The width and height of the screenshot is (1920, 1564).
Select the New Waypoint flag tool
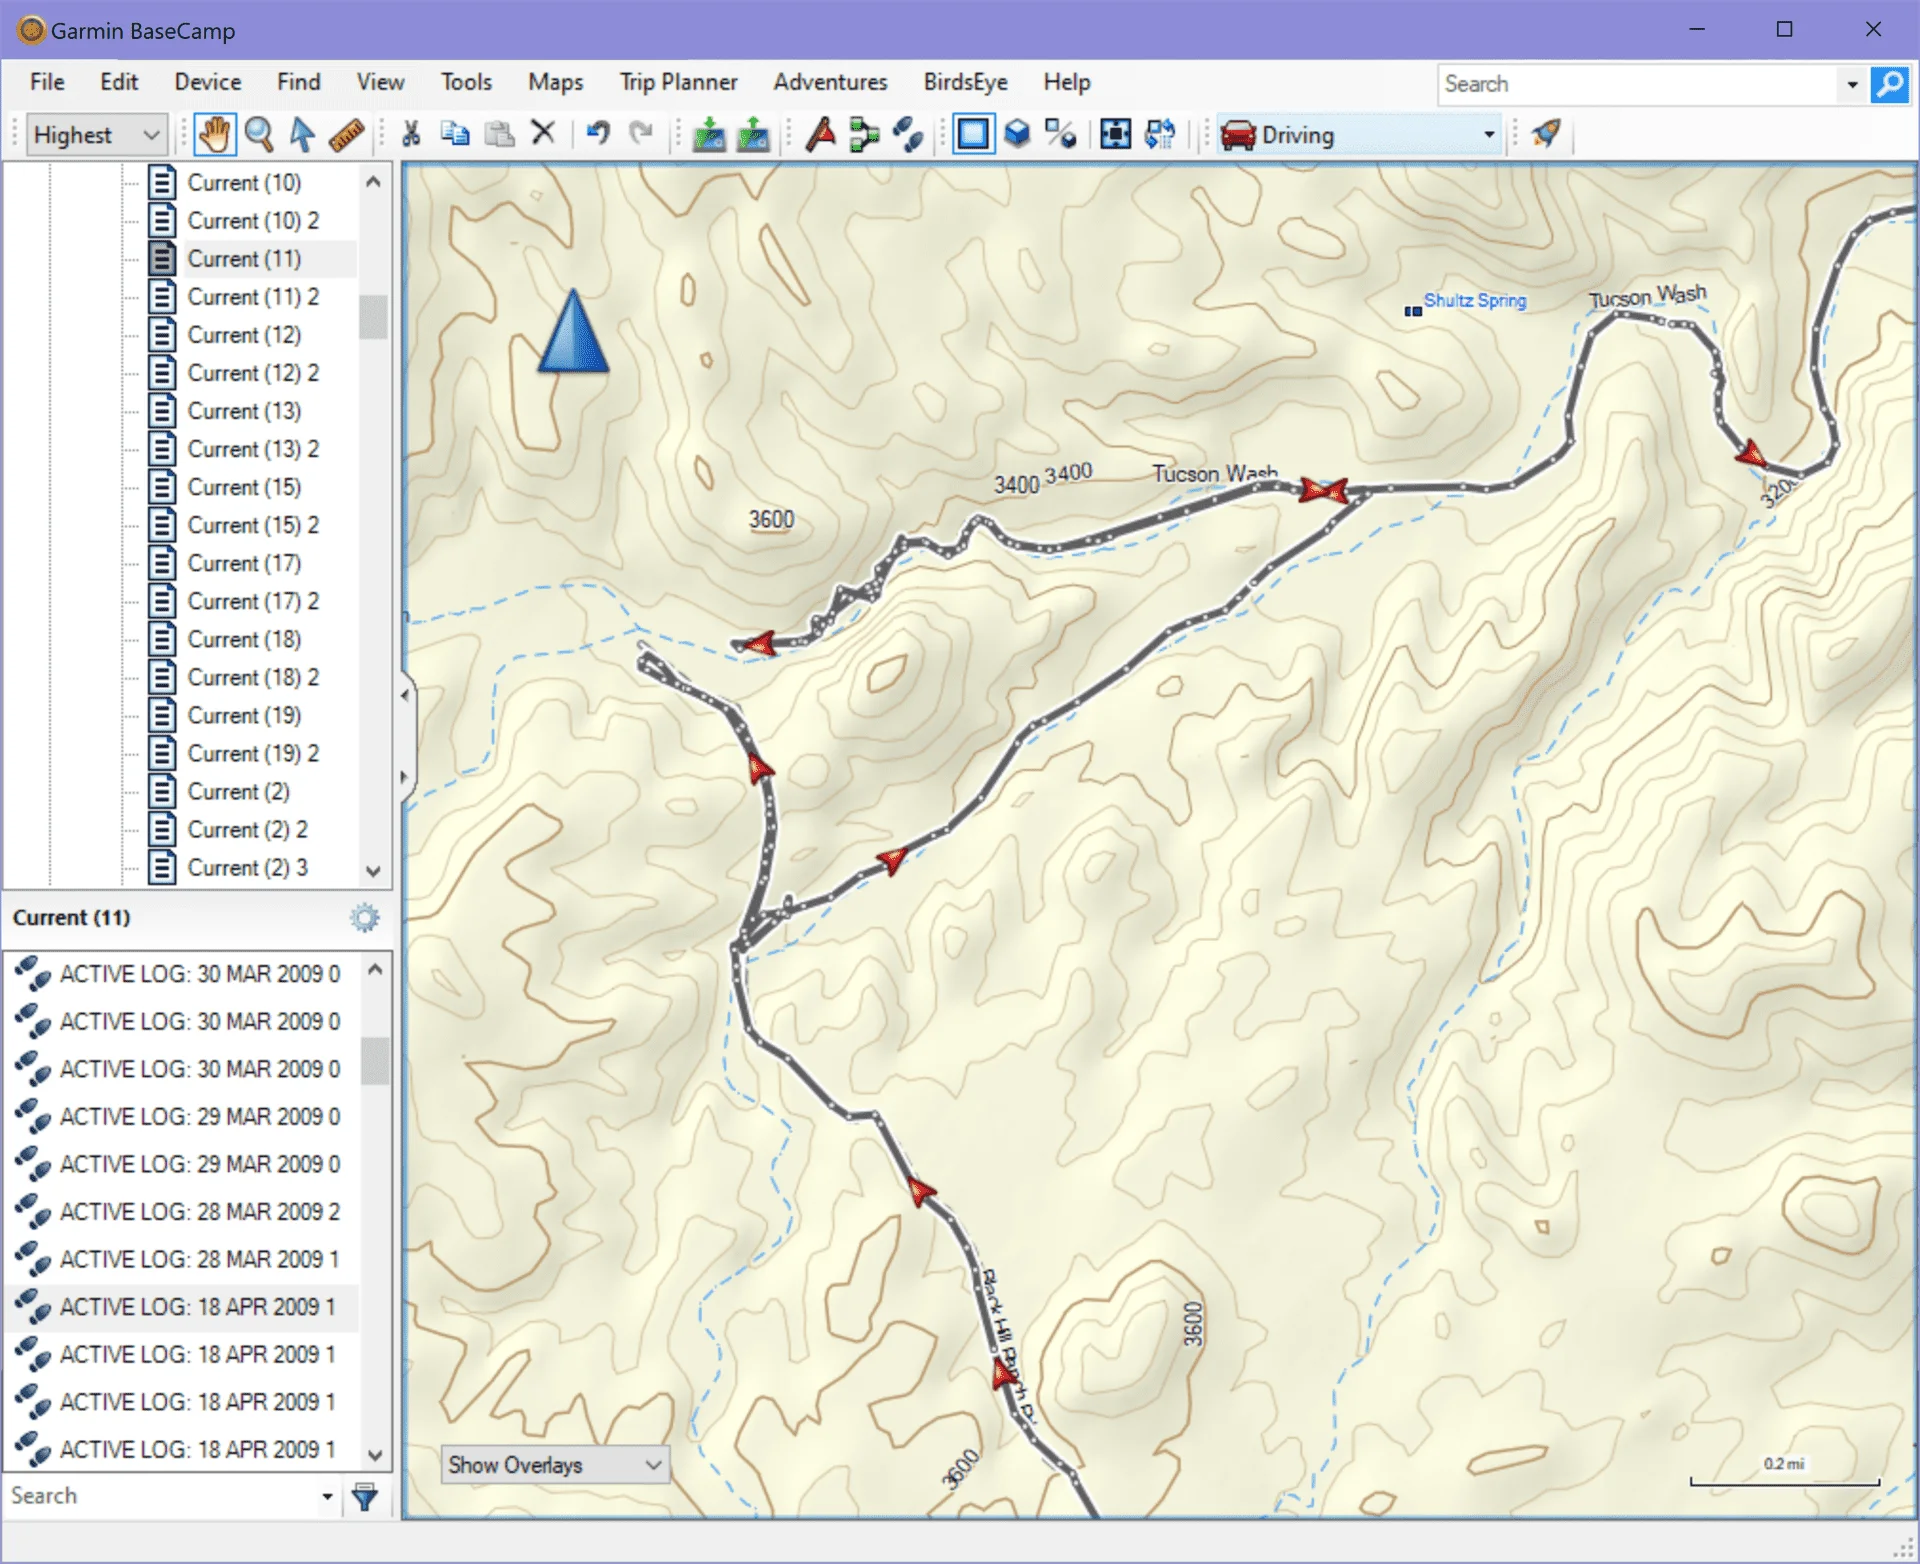821,134
